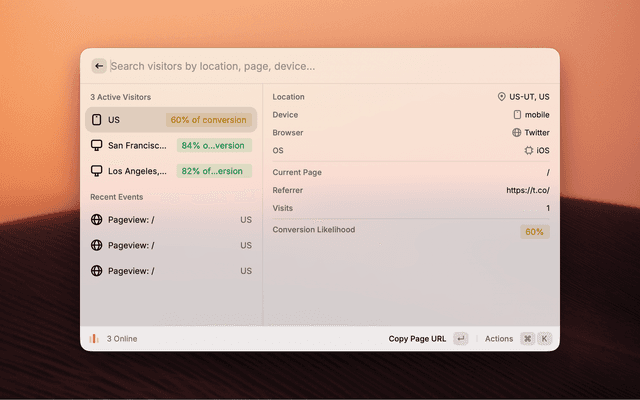Screen dimensions: 640x400
Task: Click the globe icon next to Twitter browser
Action: 517,132
